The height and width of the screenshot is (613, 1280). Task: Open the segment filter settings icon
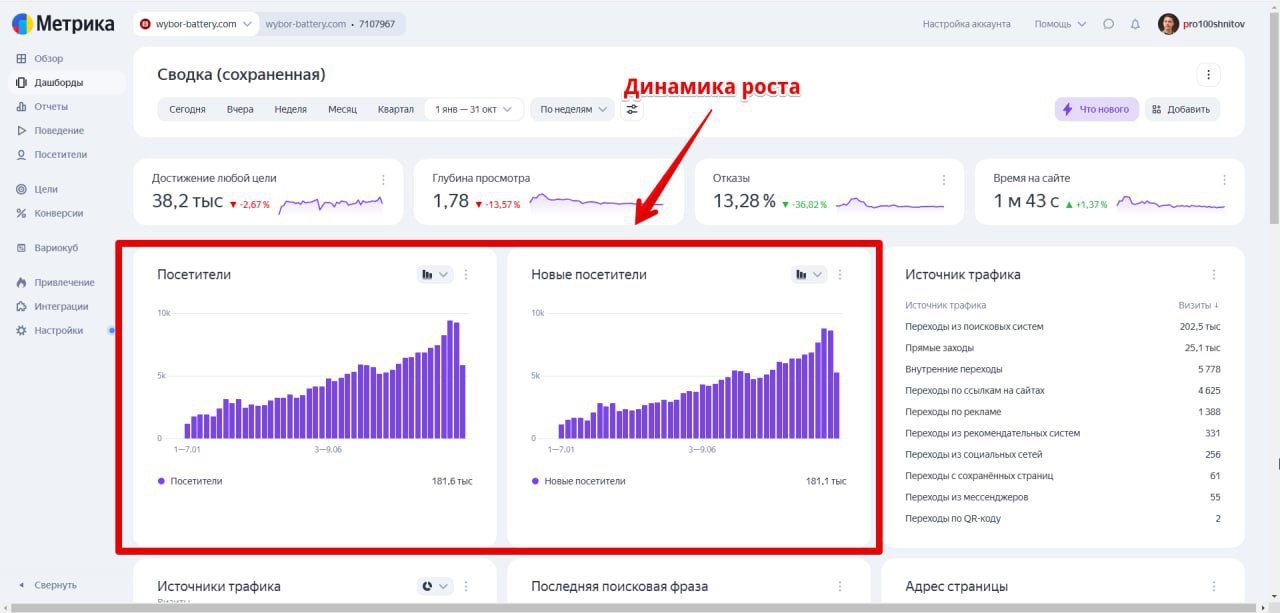632,109
